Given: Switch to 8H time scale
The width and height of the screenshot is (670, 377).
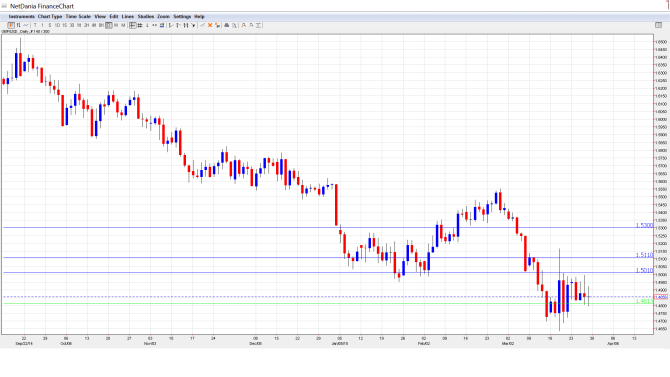Looking at the screenshot, I should (101, 26).
